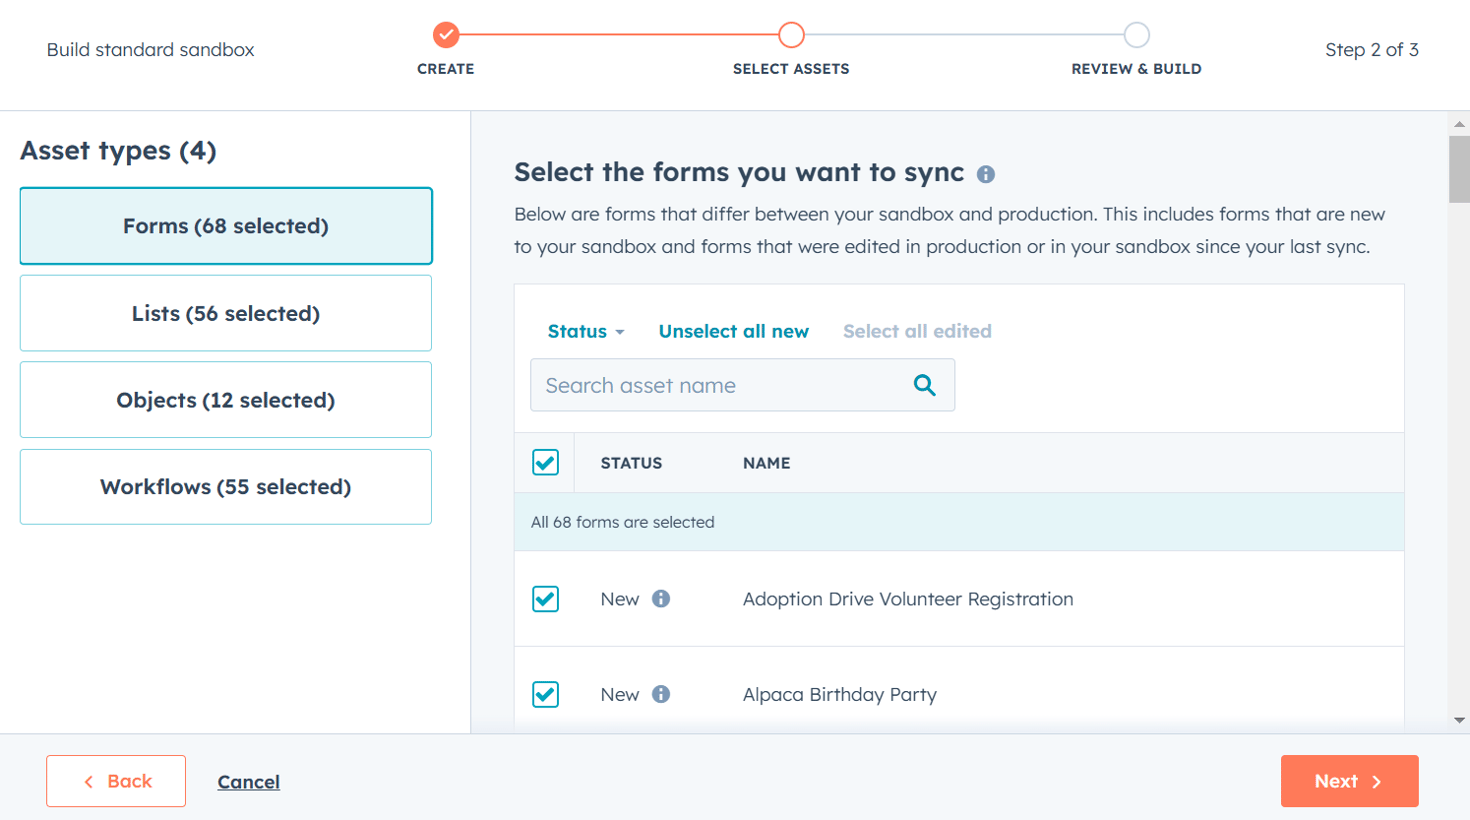
Task: Switch to the Lists asset type
Action: tap(225, 312)
